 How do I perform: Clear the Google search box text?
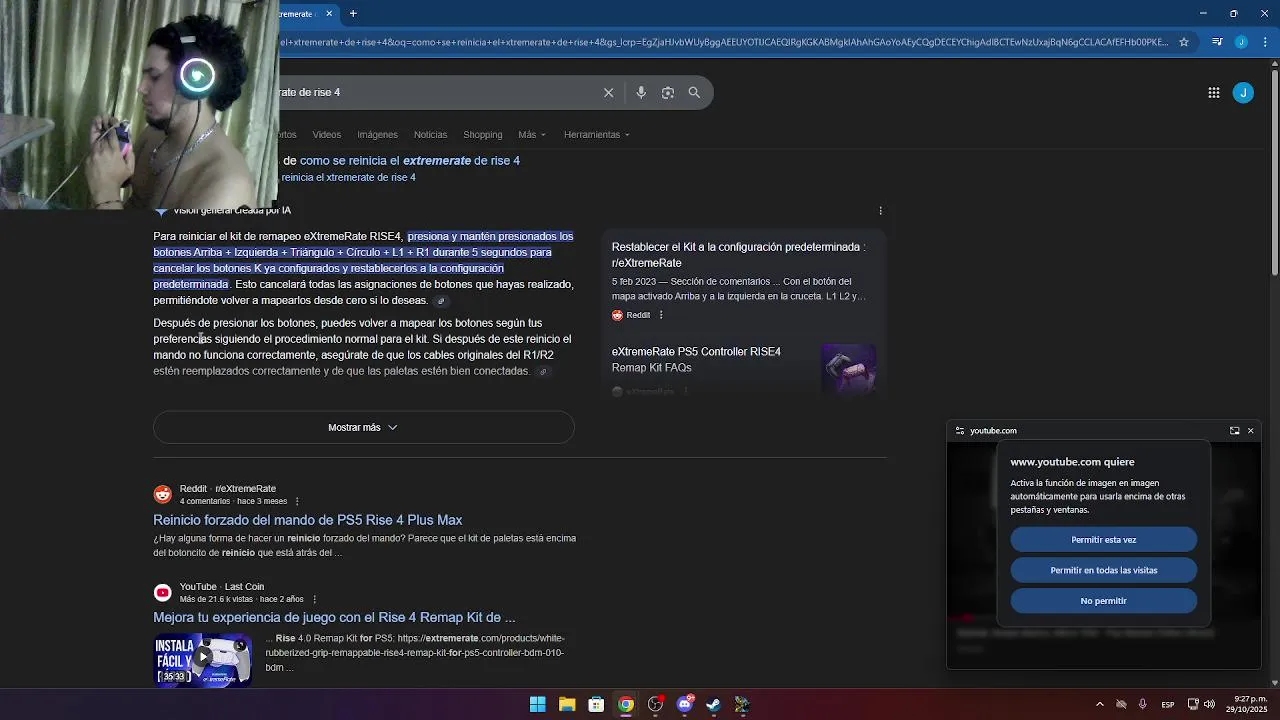point(608,92)
